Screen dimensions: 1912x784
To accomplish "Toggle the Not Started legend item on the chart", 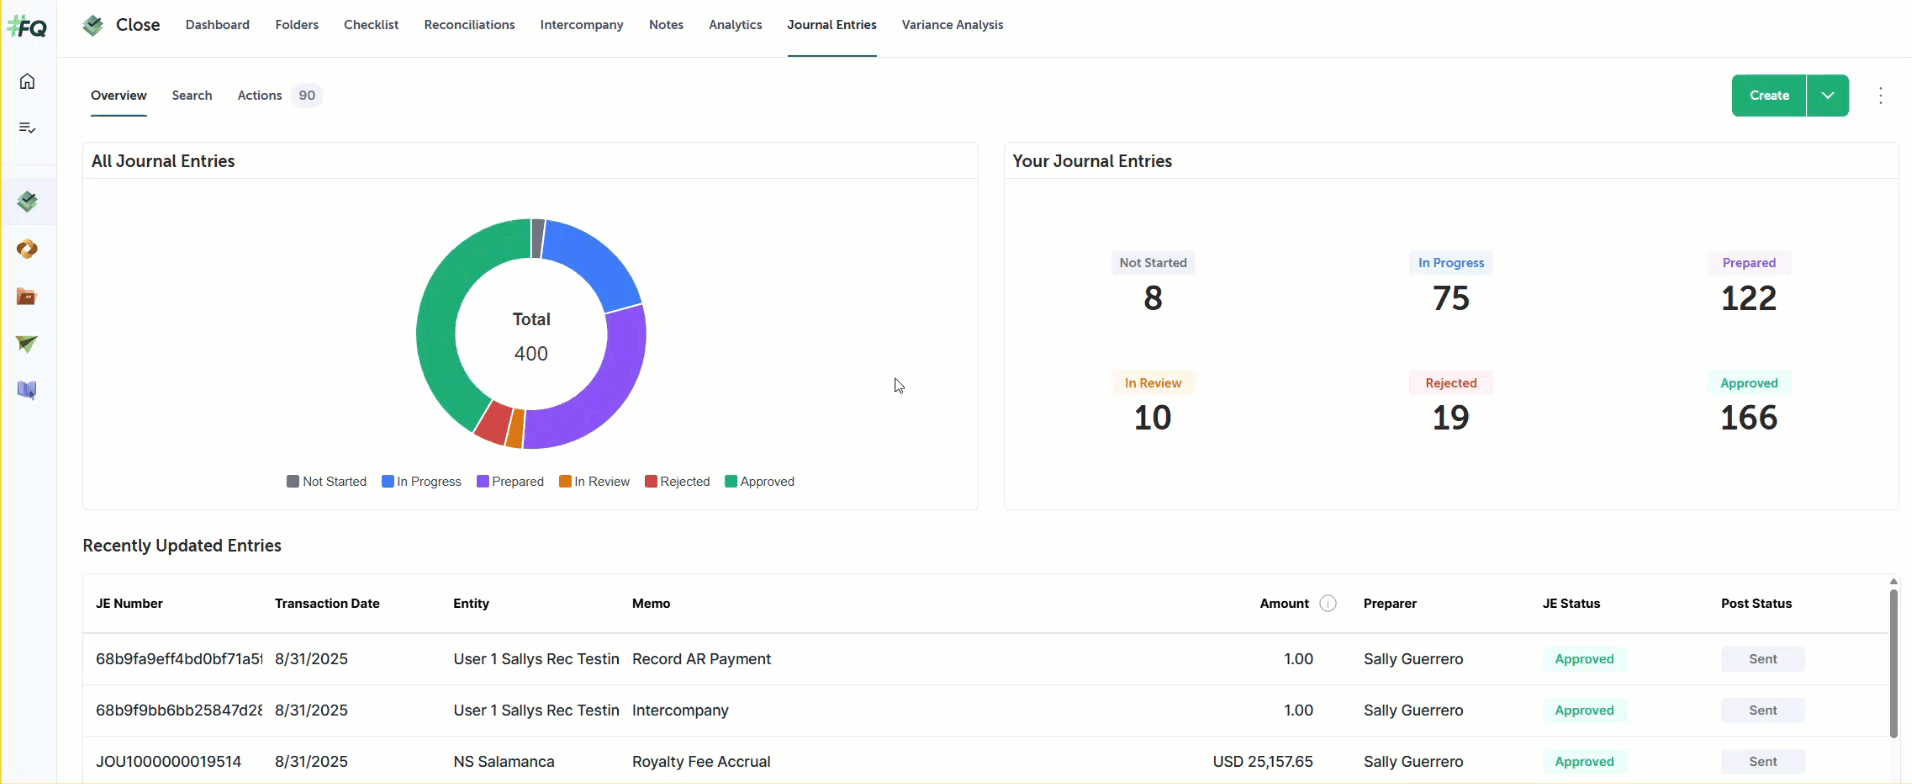I will point(326,481).
